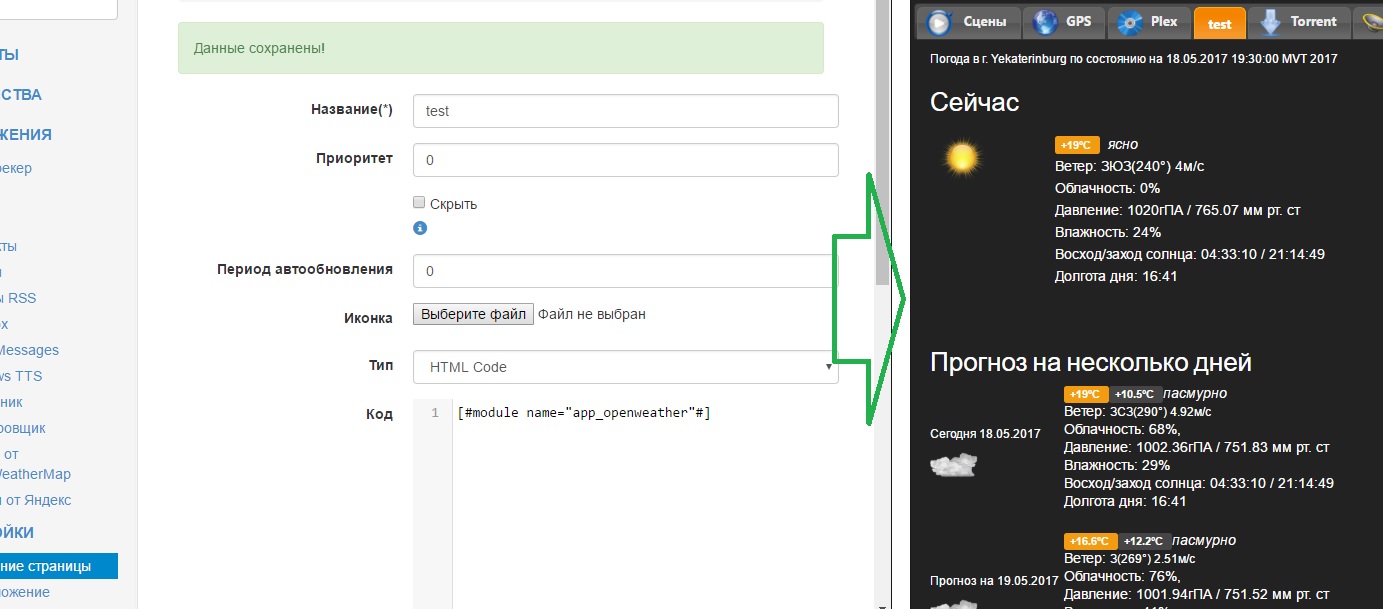Viewport: 1383px width, 609px height.
Task: Click the cloud icon under Сегодня 18.05.2017
Action: 953,465
